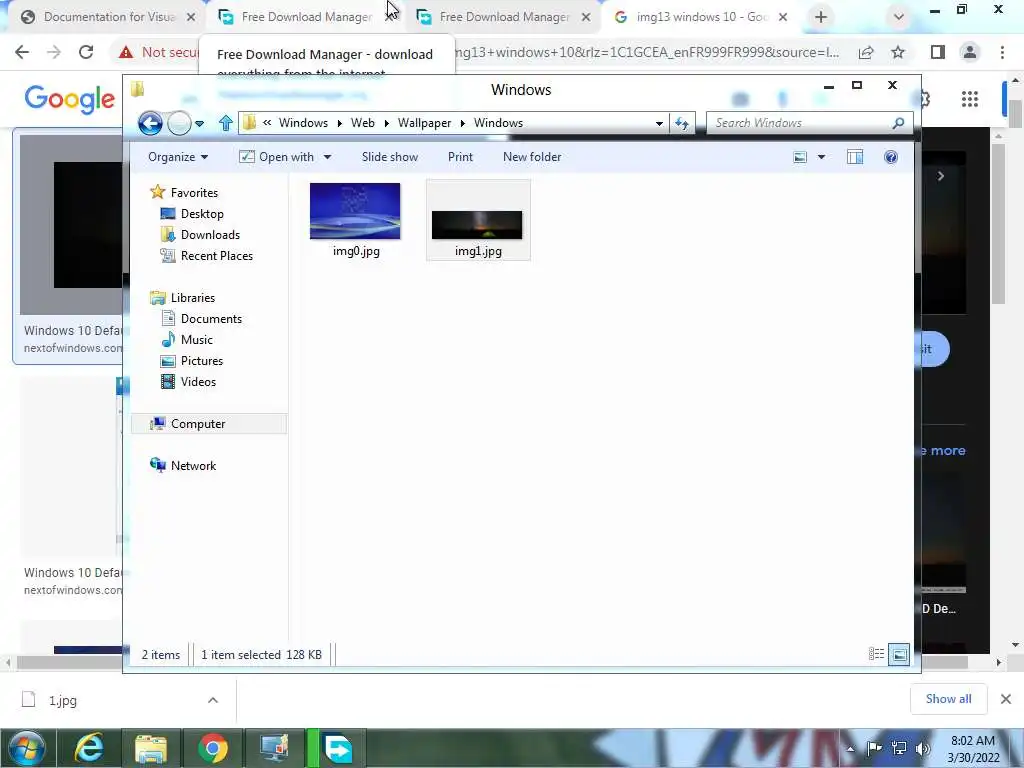Screen dimensions: 1024x768
Task: Open File Explorer from taskbar
Action: pyautogui.click(x=151, y=748)
